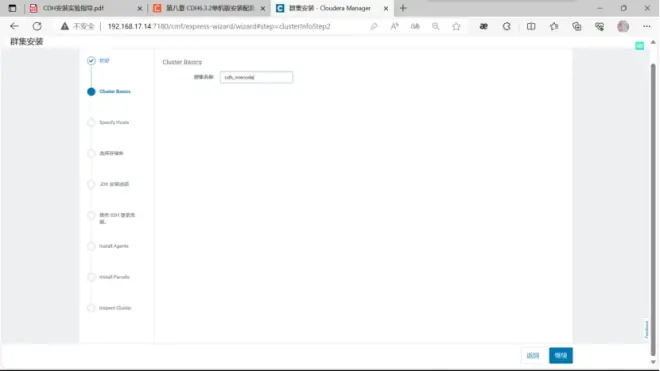Open the circular extensions icon next to 'ae'
This screenshot has height=371, width=660.
pos(507,26)
